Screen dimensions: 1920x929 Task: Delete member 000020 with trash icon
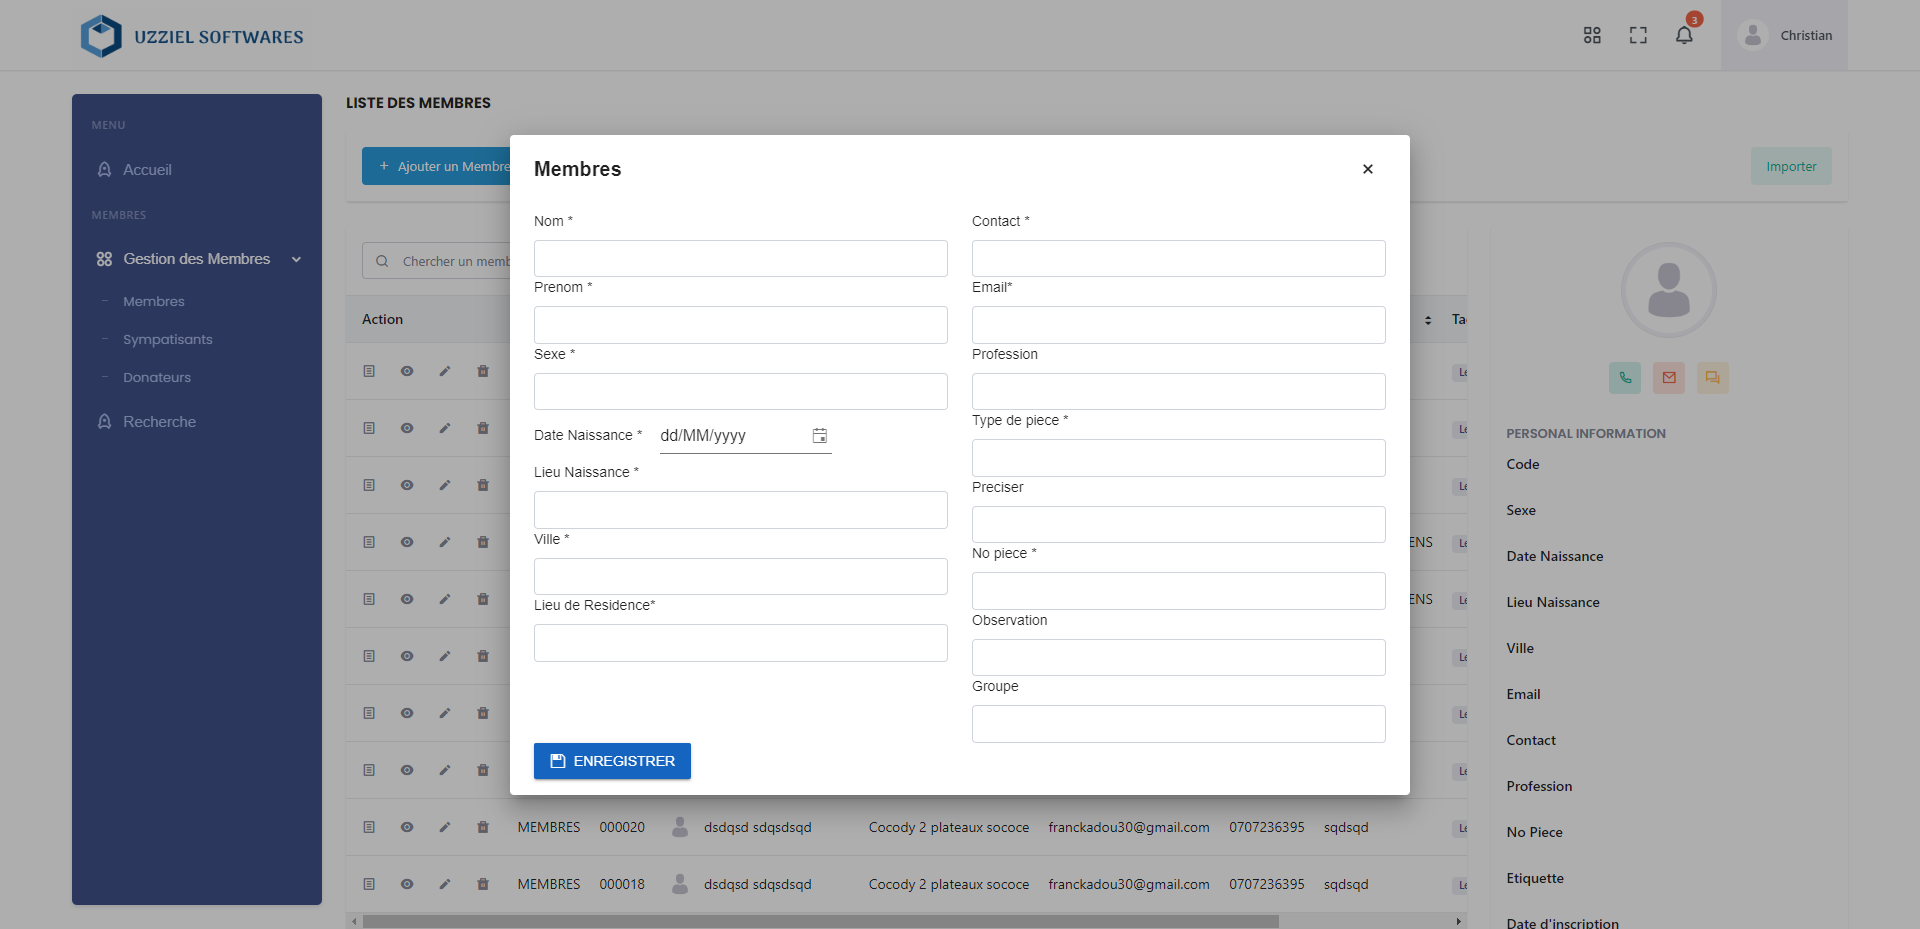(x=483, y=827)
